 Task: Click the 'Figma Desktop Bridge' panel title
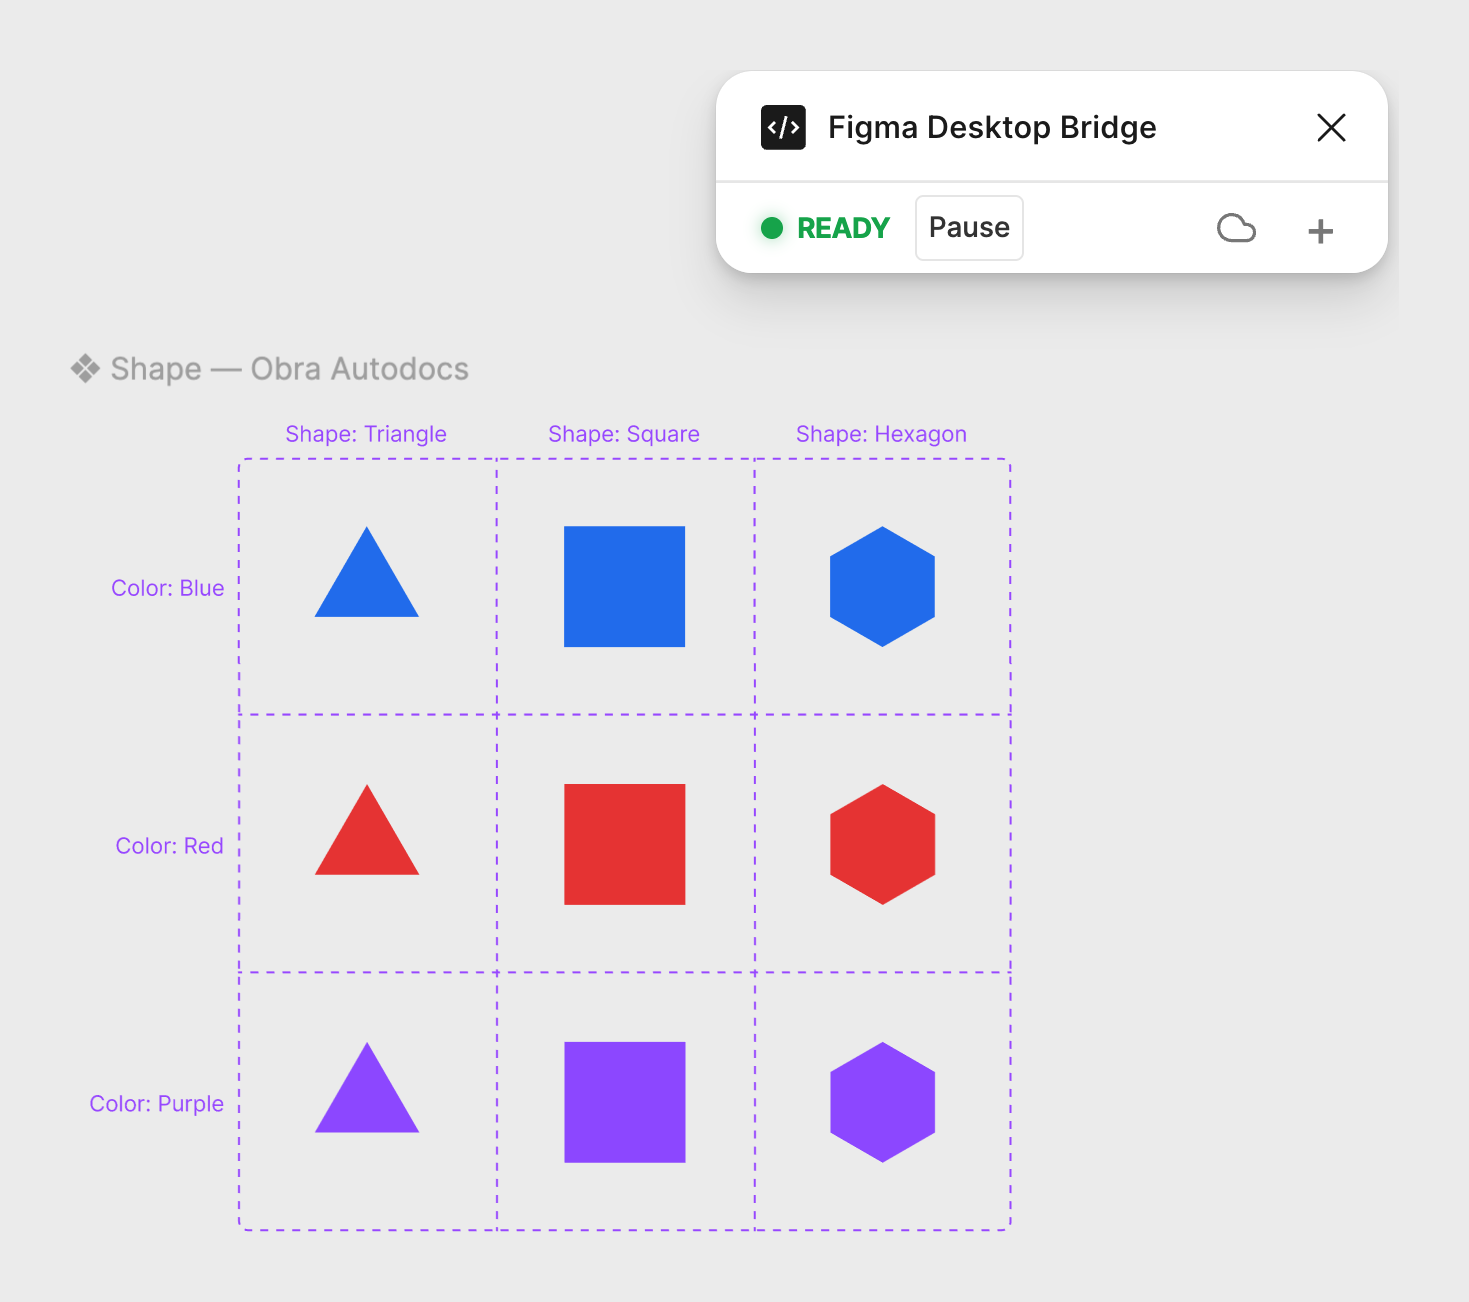click(992, 127)
